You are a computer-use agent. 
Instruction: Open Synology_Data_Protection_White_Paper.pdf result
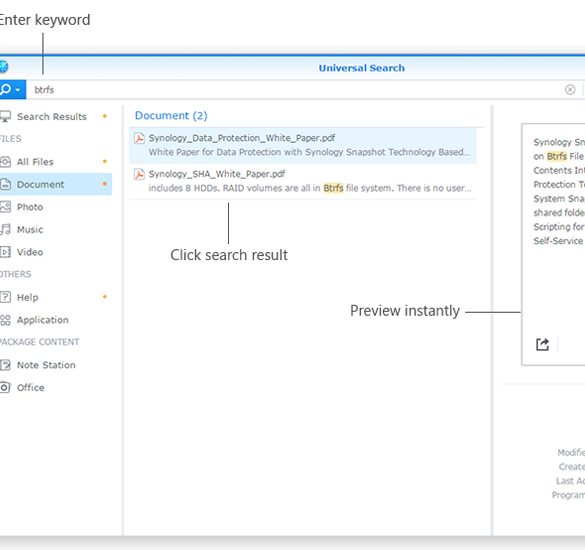point(303,145)
